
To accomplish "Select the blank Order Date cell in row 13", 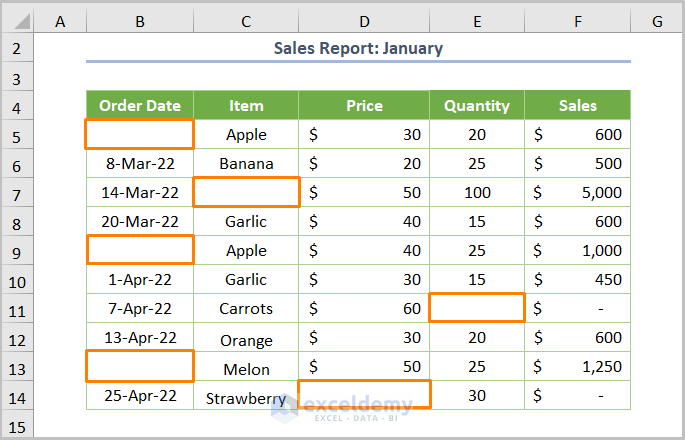I will click(139, 366).
